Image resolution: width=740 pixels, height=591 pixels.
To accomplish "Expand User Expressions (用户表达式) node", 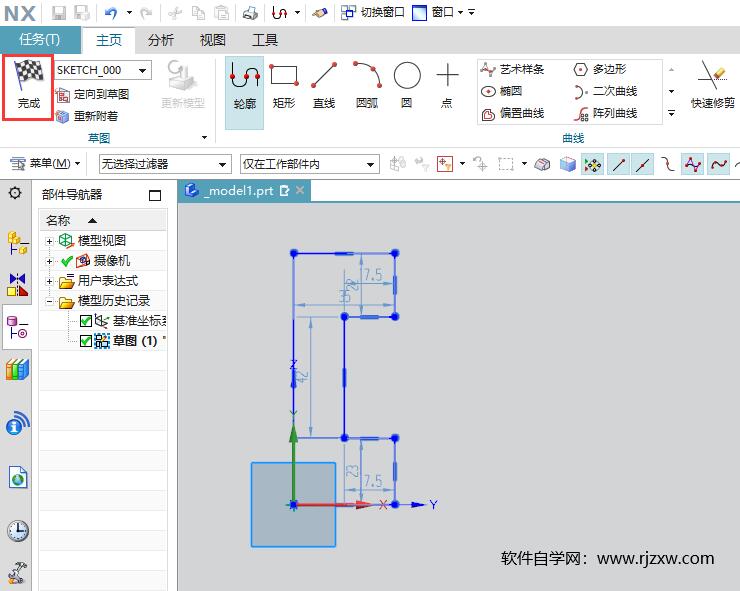I will [x=49, y=281].
